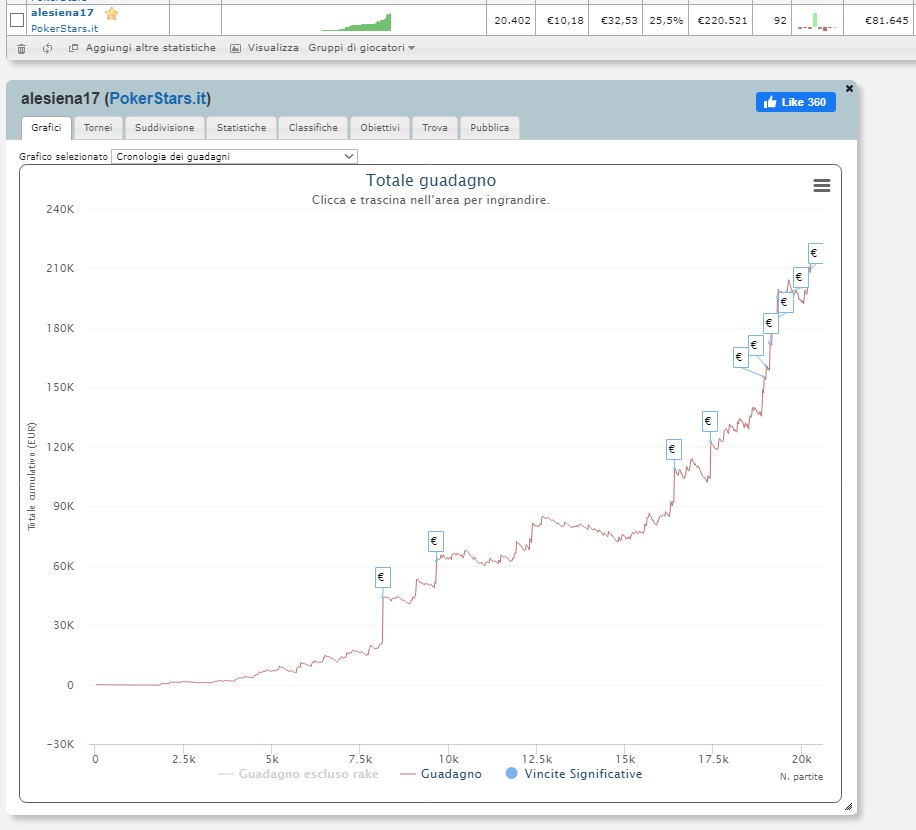Expand the Gruppi di giocatori dropdown
The image size is (916, 830).
click(362, 48)
